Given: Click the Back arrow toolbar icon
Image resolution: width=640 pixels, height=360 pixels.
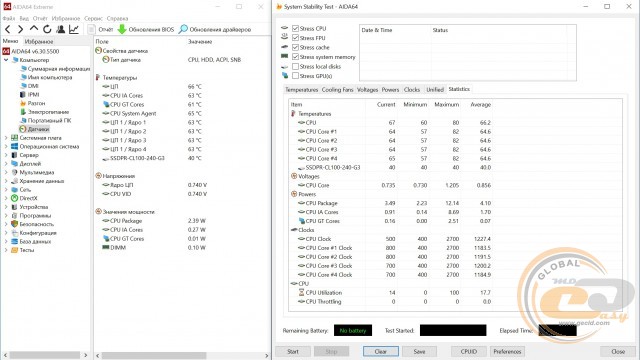Looking at the screenshot, I should tap(8, 29).
